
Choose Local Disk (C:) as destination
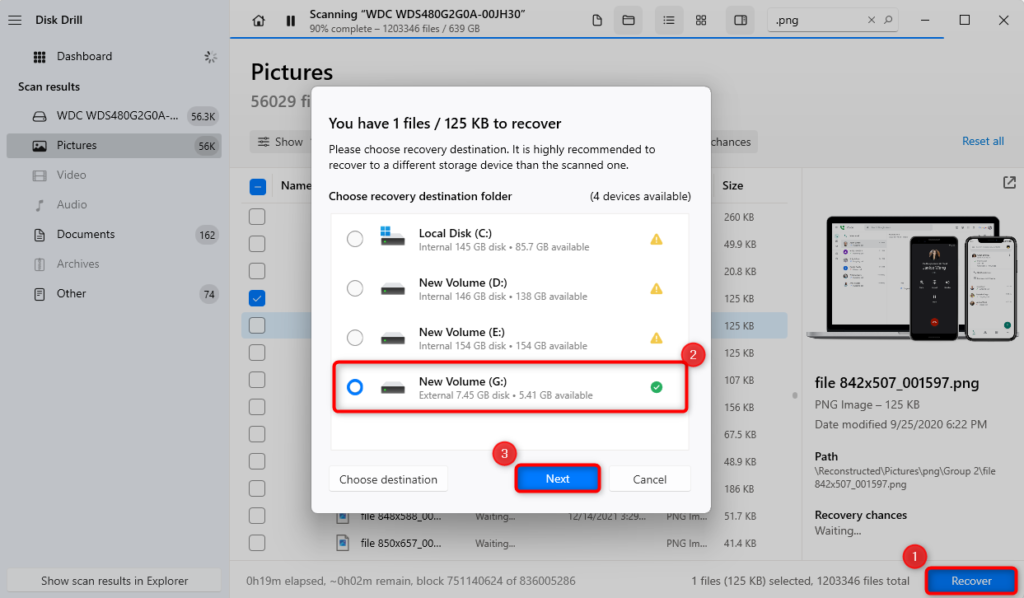coord(355,239)
